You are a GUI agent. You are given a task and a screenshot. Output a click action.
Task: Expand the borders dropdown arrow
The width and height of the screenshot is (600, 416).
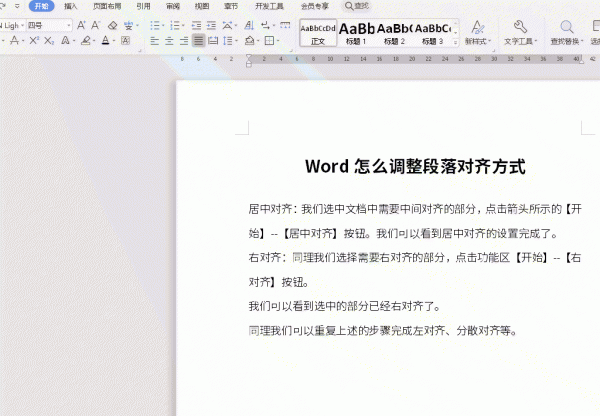coord(278,41)
